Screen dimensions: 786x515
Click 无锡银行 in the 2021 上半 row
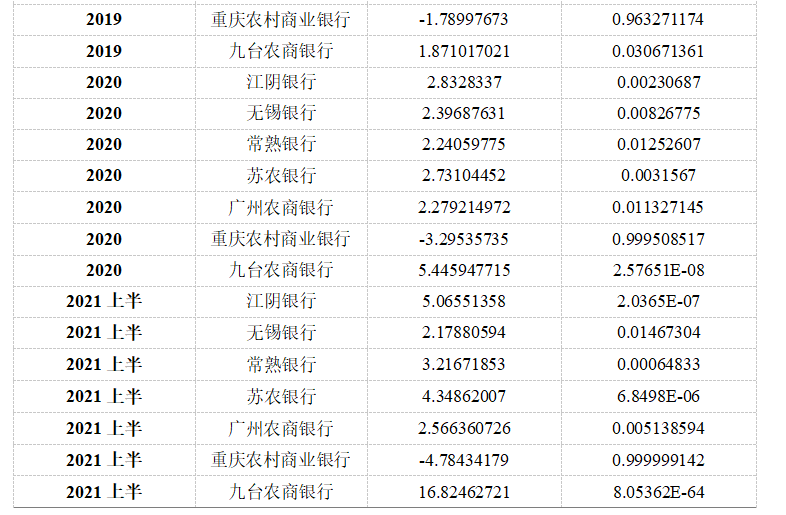[x=281, y=332]
